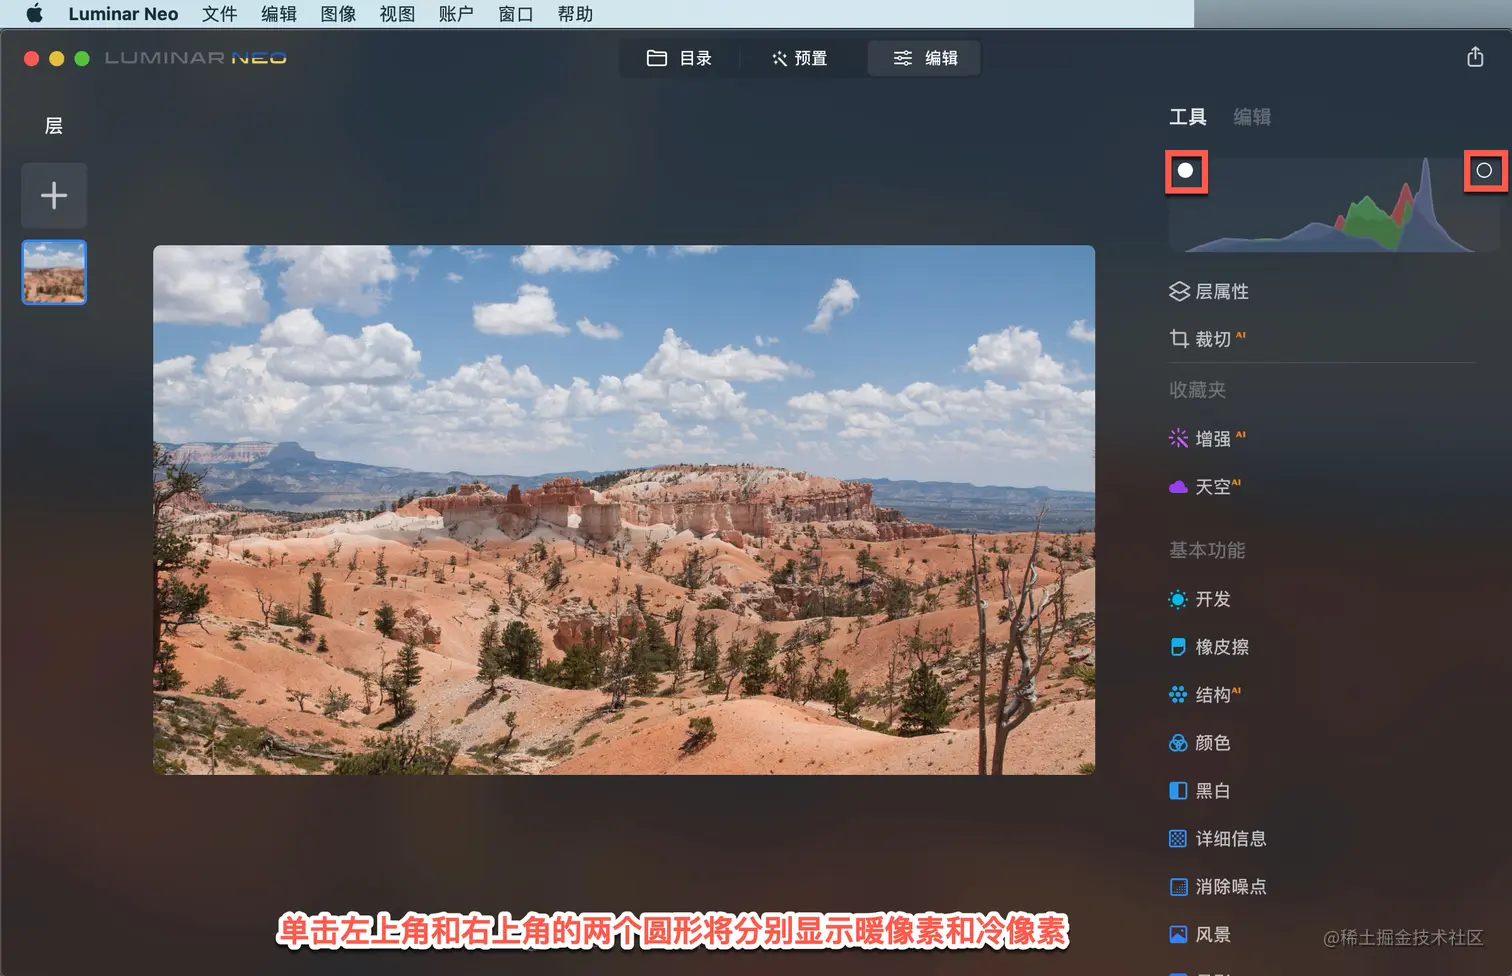Open the Apple menu
The height and width of the screenshot is (976, 1512).
(x=34, y=14)
